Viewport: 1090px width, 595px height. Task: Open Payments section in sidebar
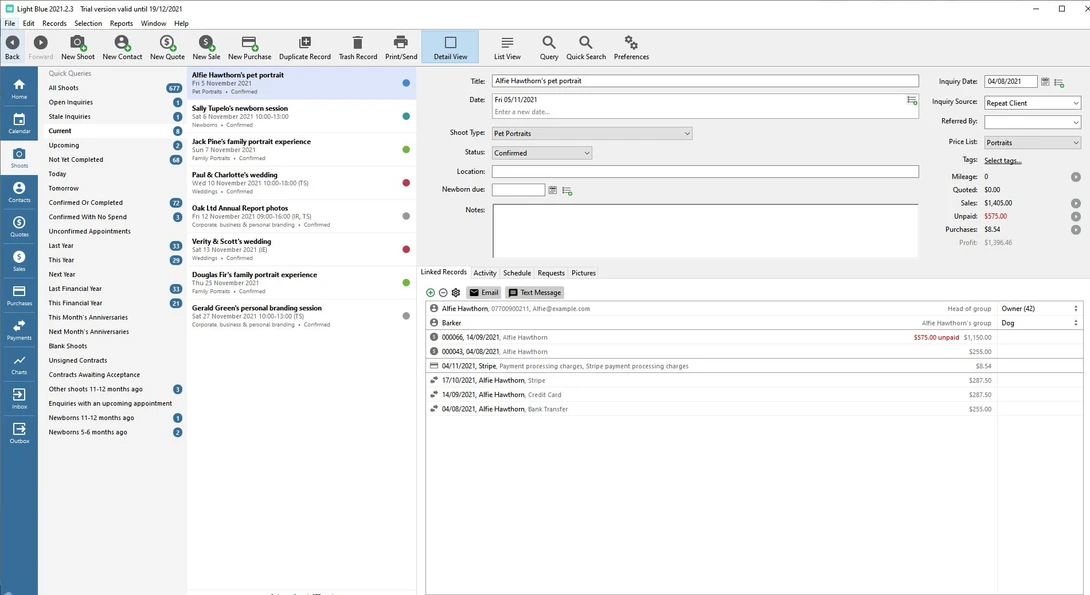[19, 329]
